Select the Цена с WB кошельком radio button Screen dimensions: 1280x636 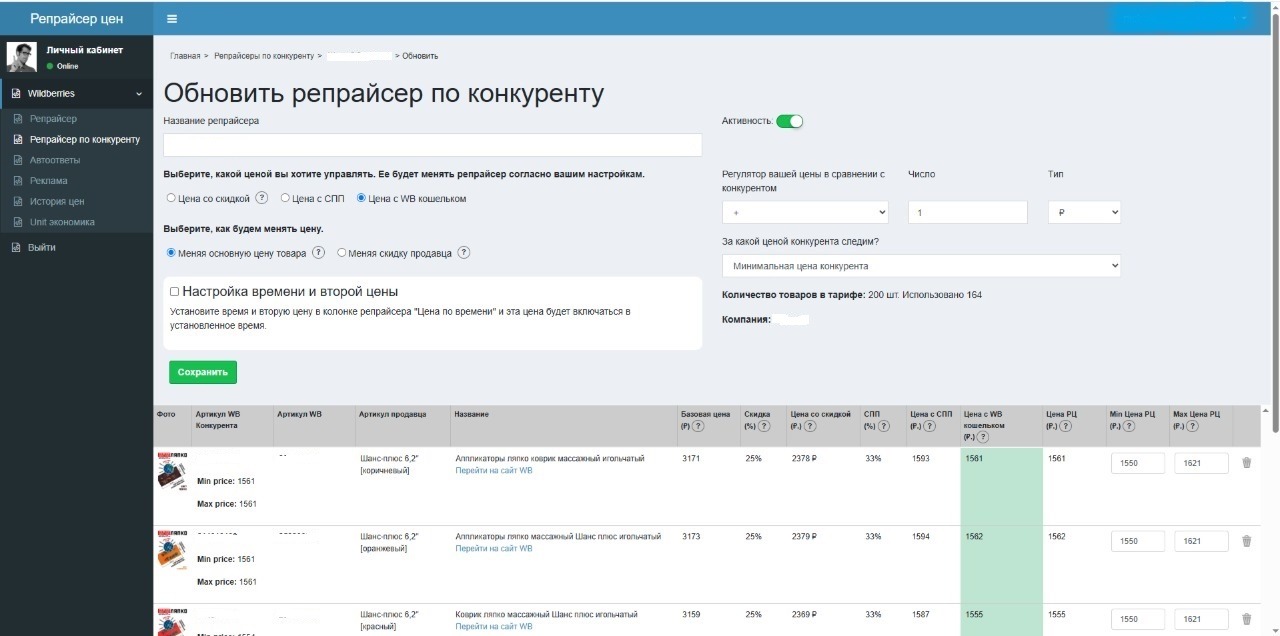tap(362, 198)
